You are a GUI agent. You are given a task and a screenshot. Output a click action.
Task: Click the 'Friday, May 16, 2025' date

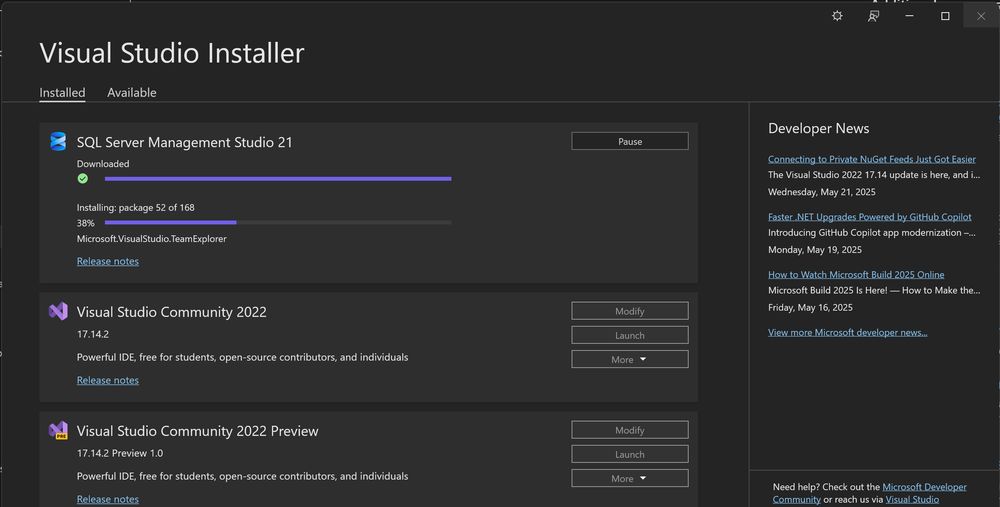click(810, 307)
